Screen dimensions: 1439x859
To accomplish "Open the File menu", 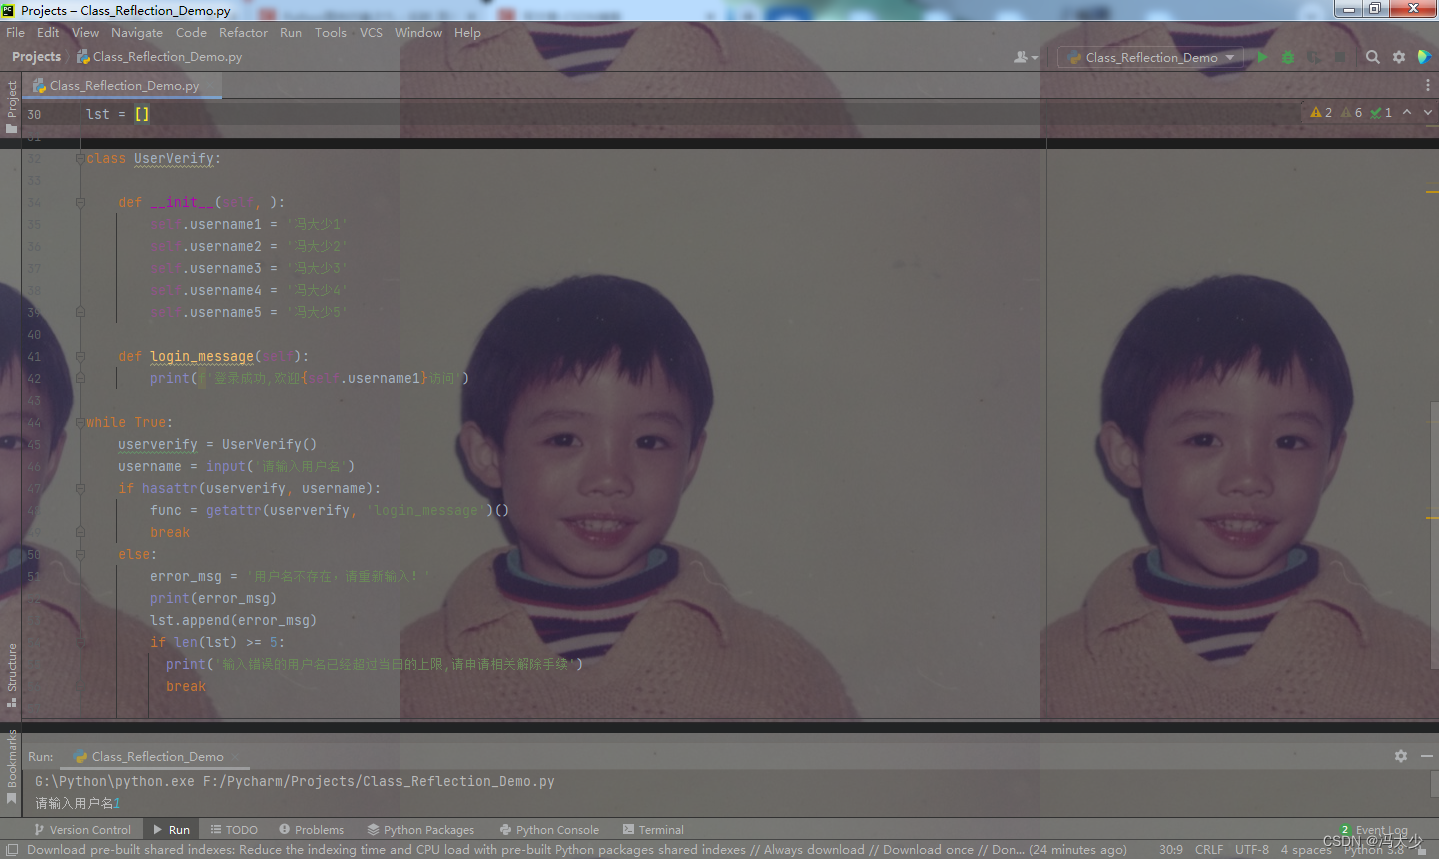I will [x=15, y=32].
